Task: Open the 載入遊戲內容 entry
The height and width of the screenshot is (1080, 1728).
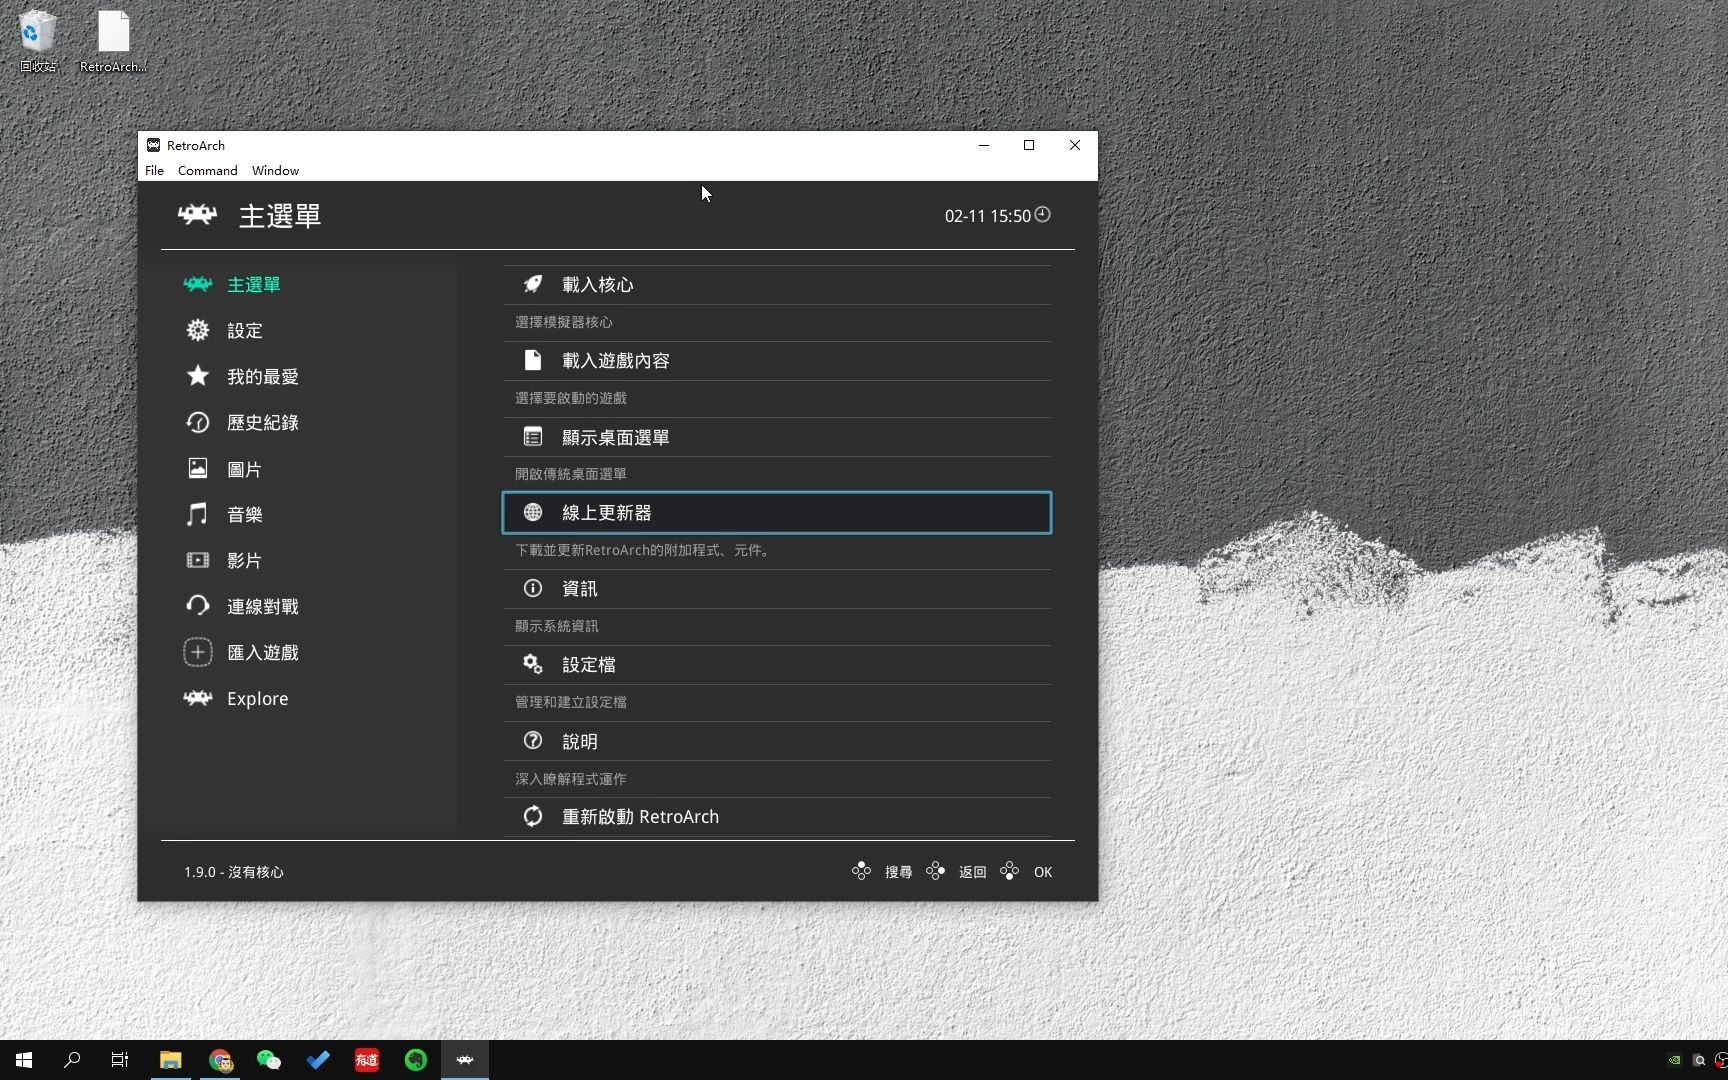Action: click(777, 361)
